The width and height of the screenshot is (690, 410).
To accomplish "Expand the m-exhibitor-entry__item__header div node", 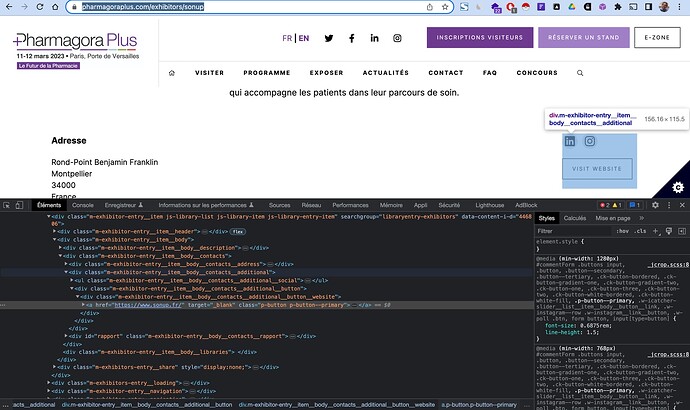I will 55,231.
